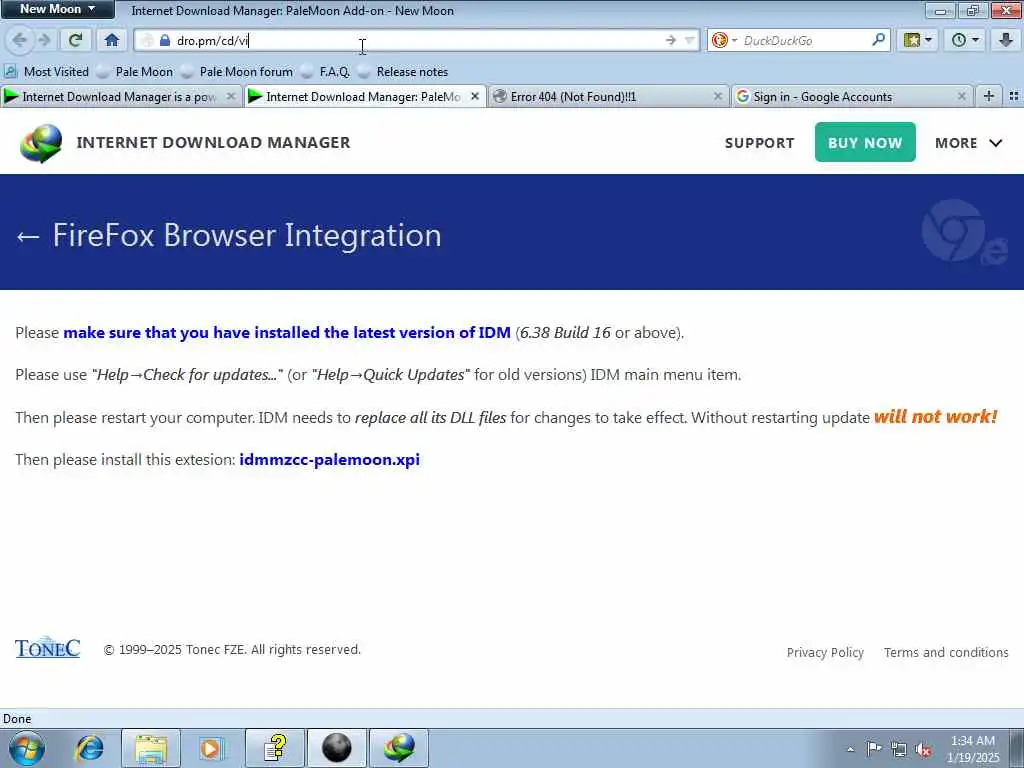Screen dimensions: 1024x768
Task: Open Terms and conditions link
Action: 946,652
